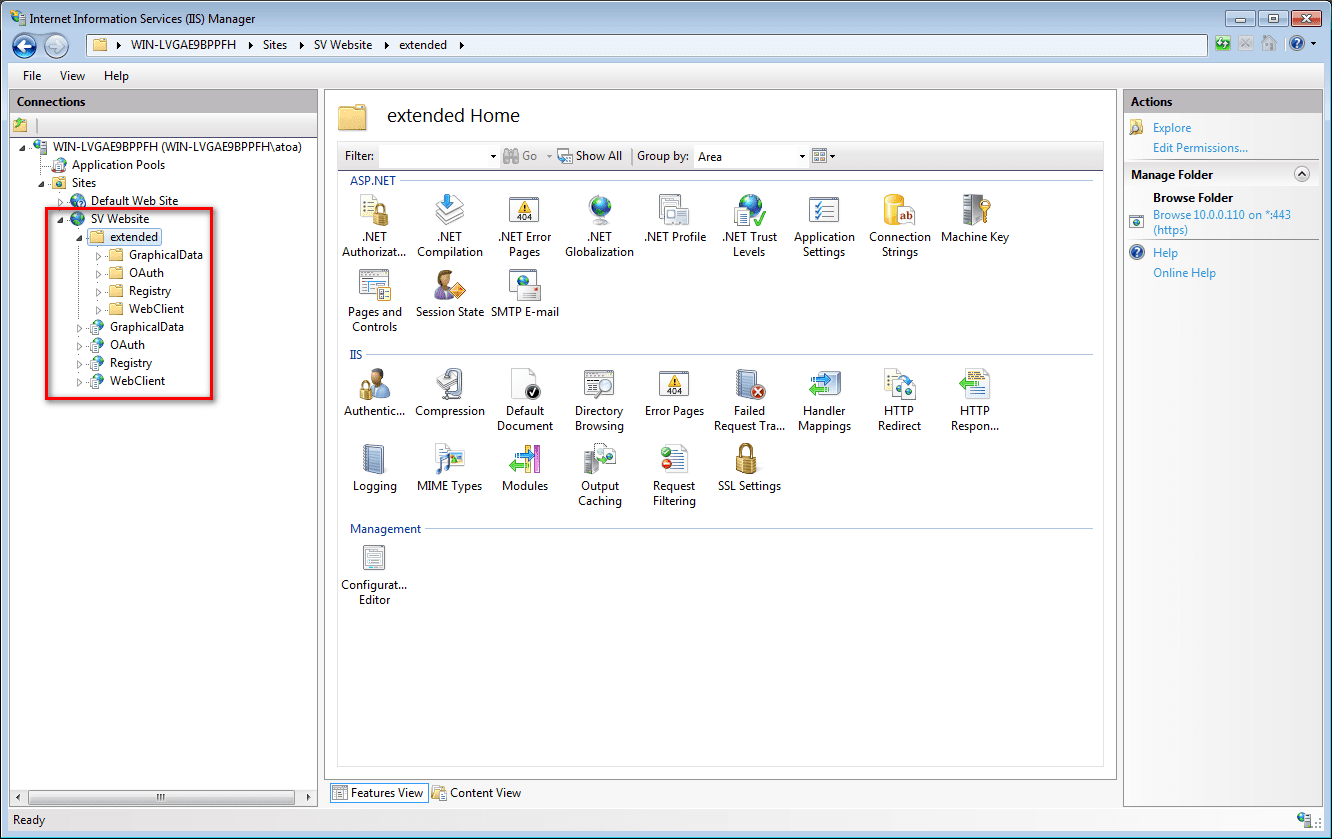1332x839 pixels.
Task: Click the Edit Permissions link
Action: coord(1200,148)
